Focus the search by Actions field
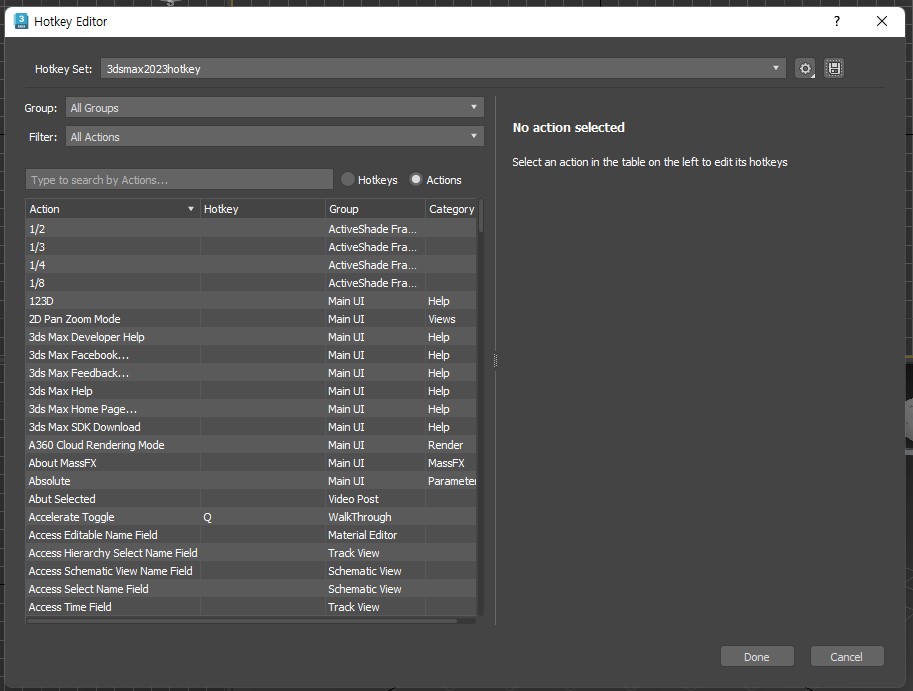 [x=179, y=180]
